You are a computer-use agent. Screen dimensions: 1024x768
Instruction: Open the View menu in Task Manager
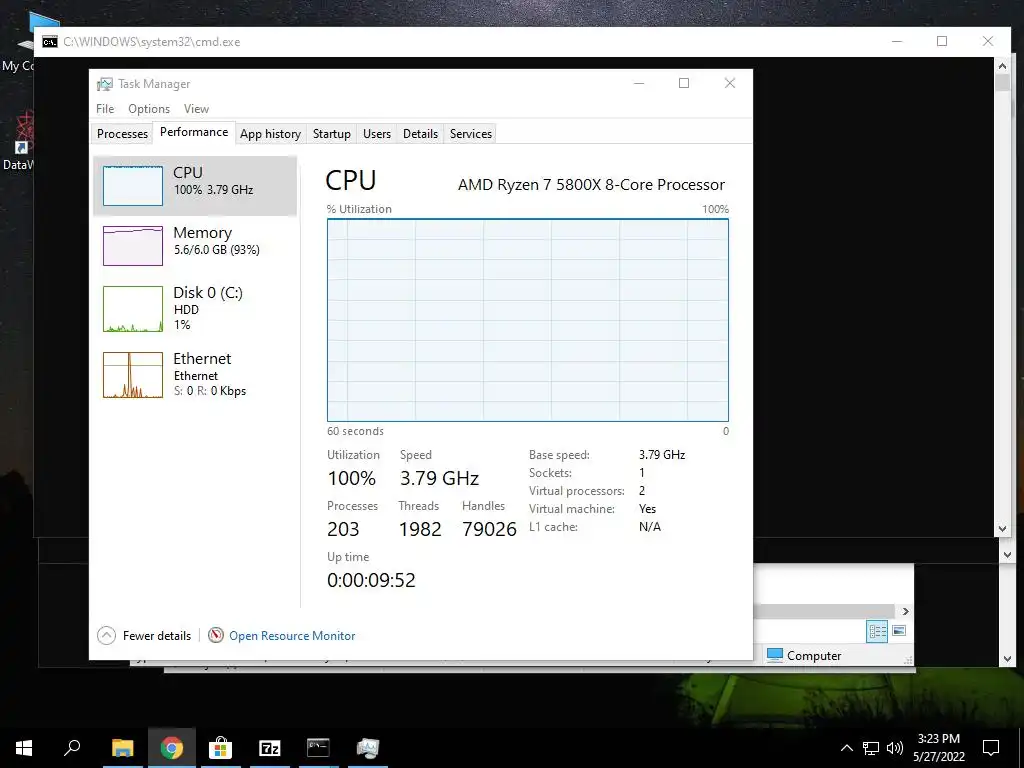[196, 109]
